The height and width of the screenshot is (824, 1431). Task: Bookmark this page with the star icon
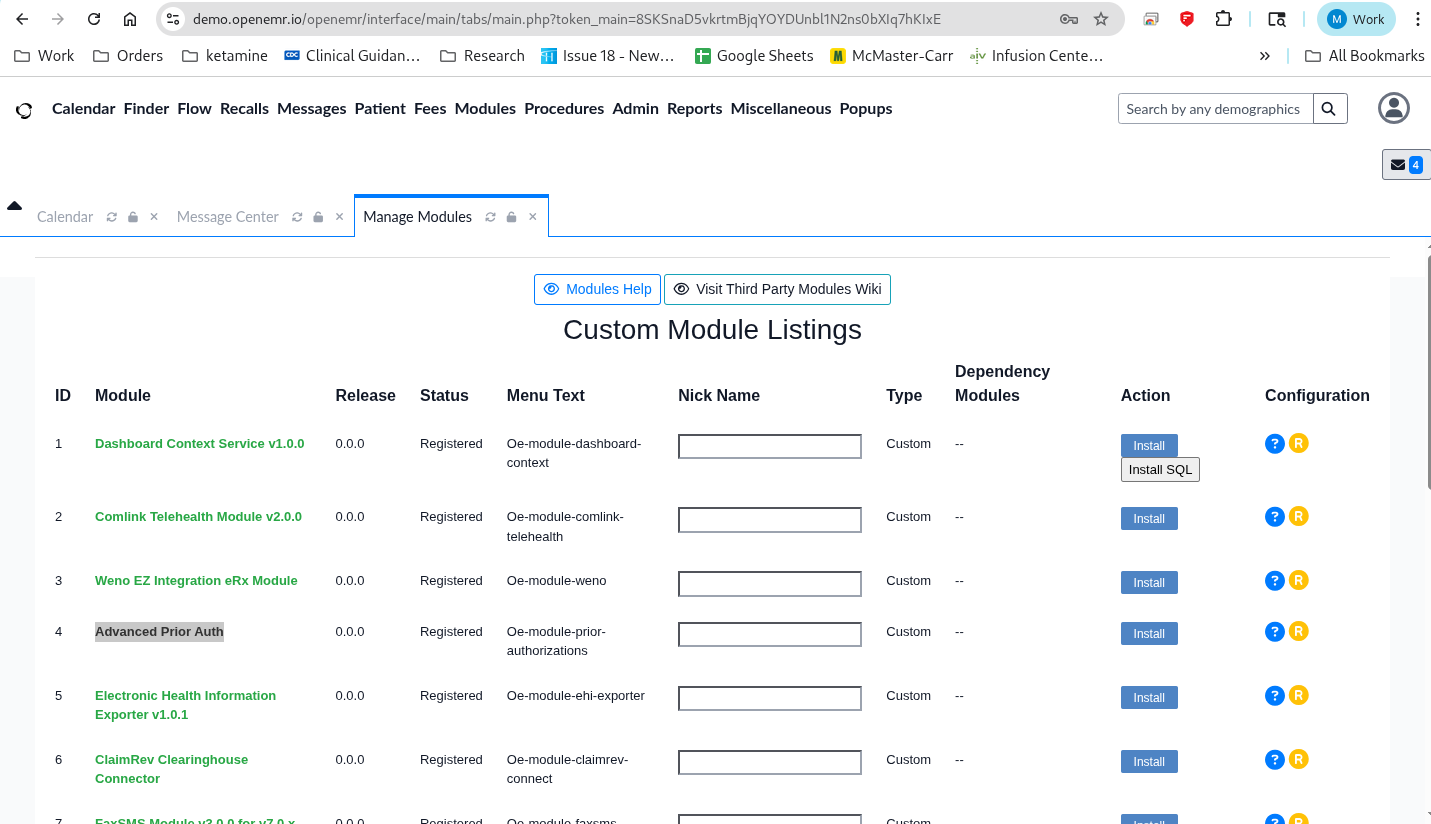pyautogui.click(x=1101, y=19)
